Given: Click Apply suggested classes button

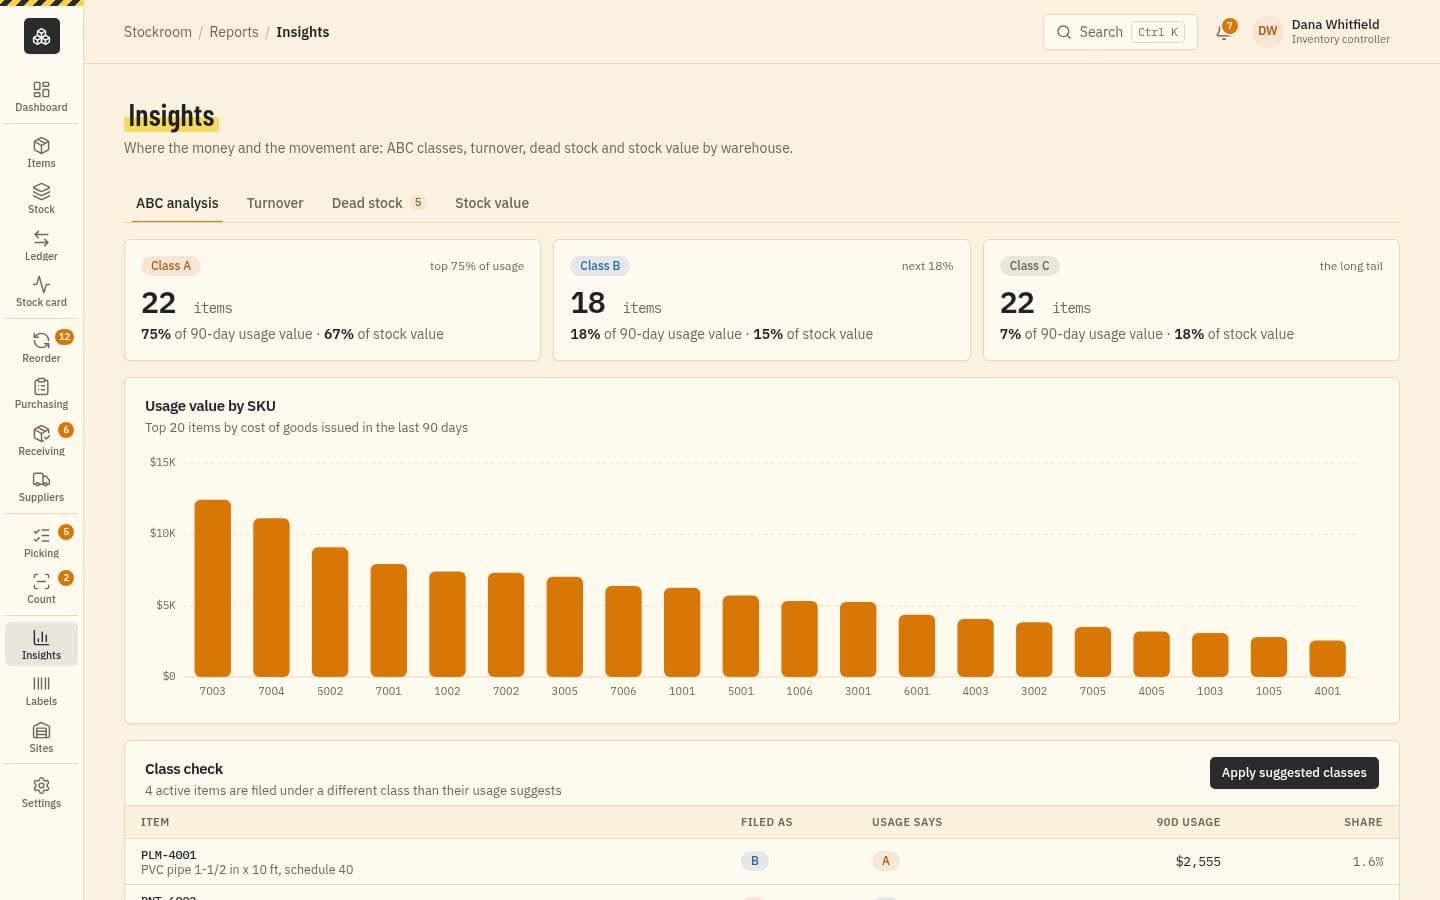Looking at the screenshot, I should click(1294, 773).
